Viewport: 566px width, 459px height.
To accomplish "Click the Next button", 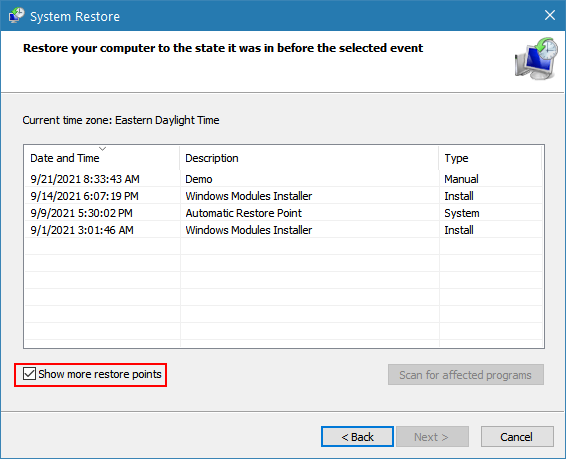I will 432,437.
